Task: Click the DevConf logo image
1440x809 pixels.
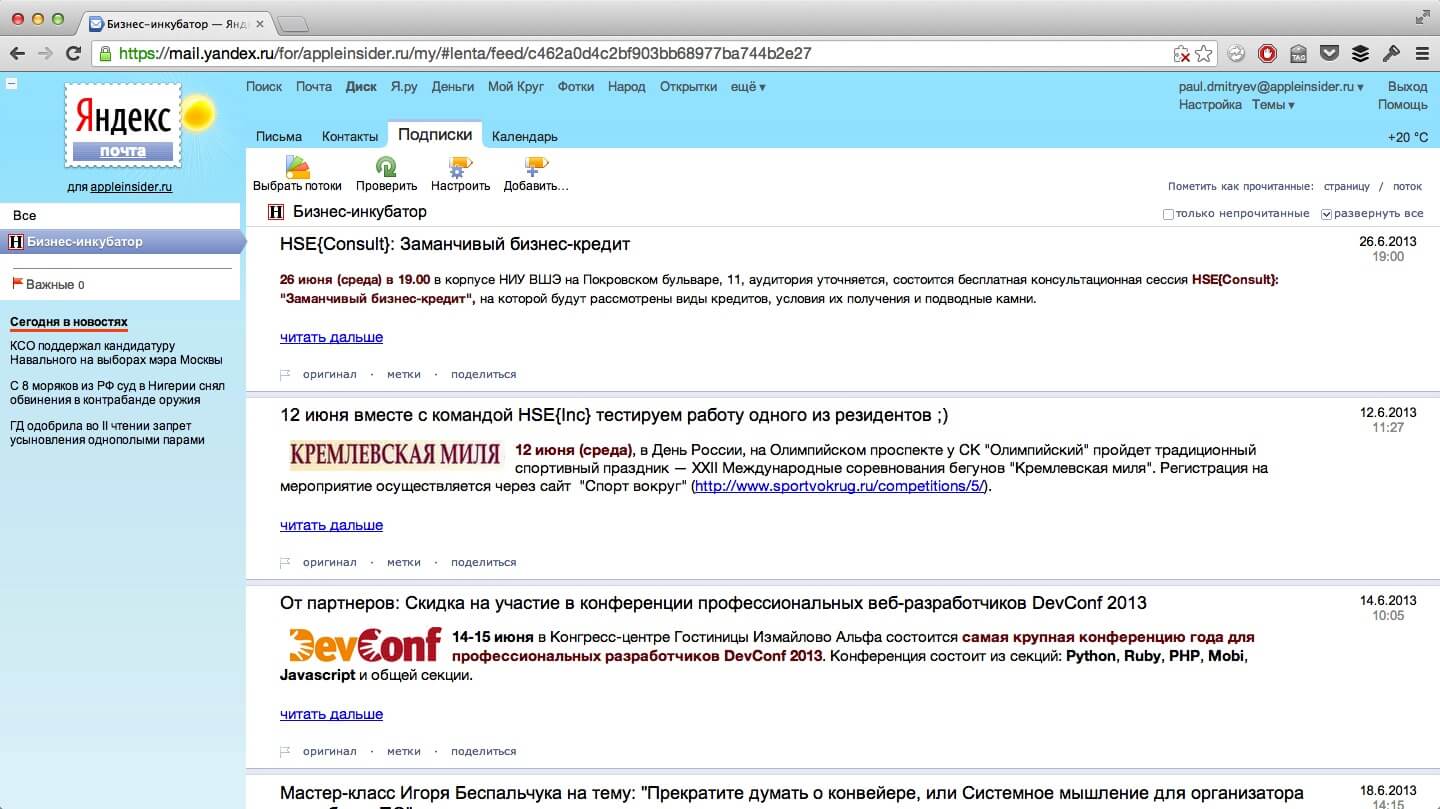Action: (365, 645)
